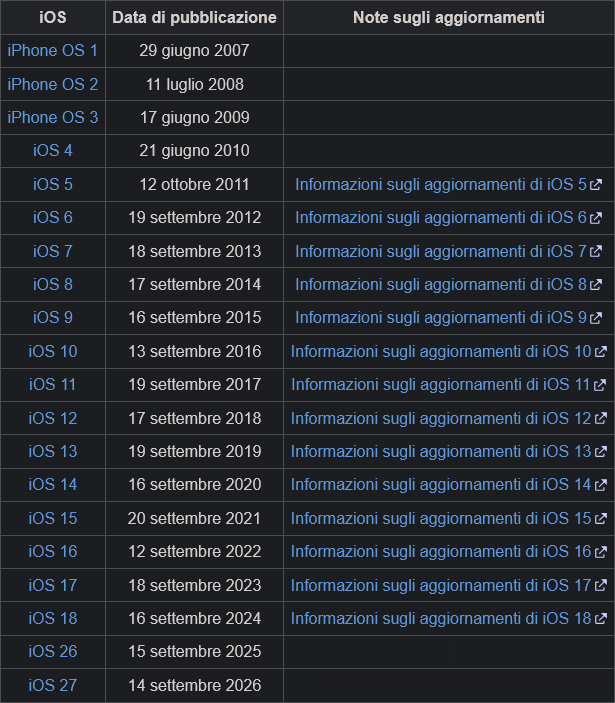Click the Note sugli aggiornamenti header
615x703 pixels.
(x=449, y=17)
